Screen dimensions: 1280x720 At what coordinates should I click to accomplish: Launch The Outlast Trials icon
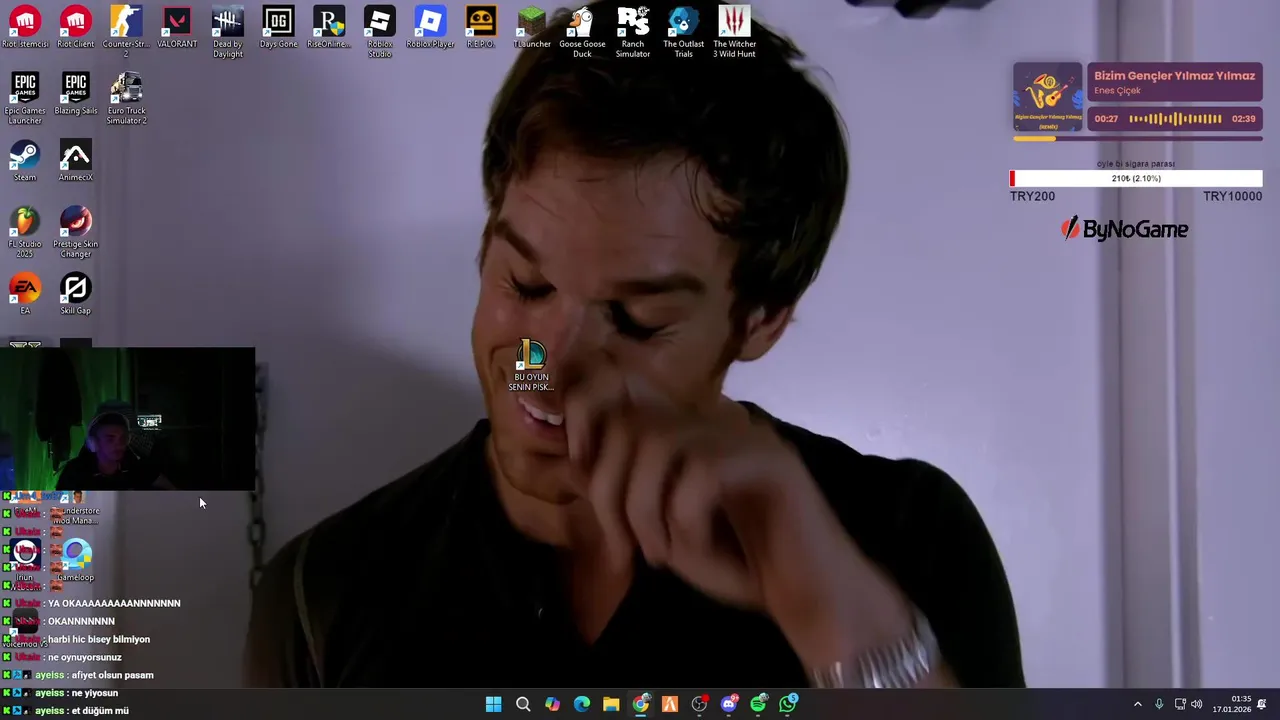click(683, 31)
